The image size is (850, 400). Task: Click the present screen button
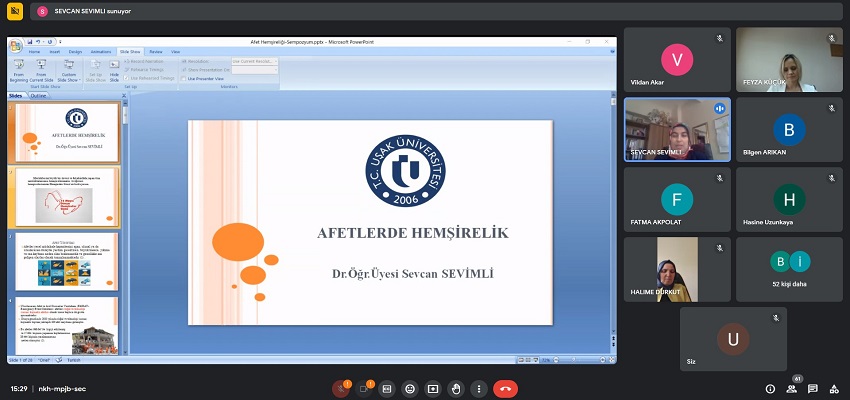(433, 388)
